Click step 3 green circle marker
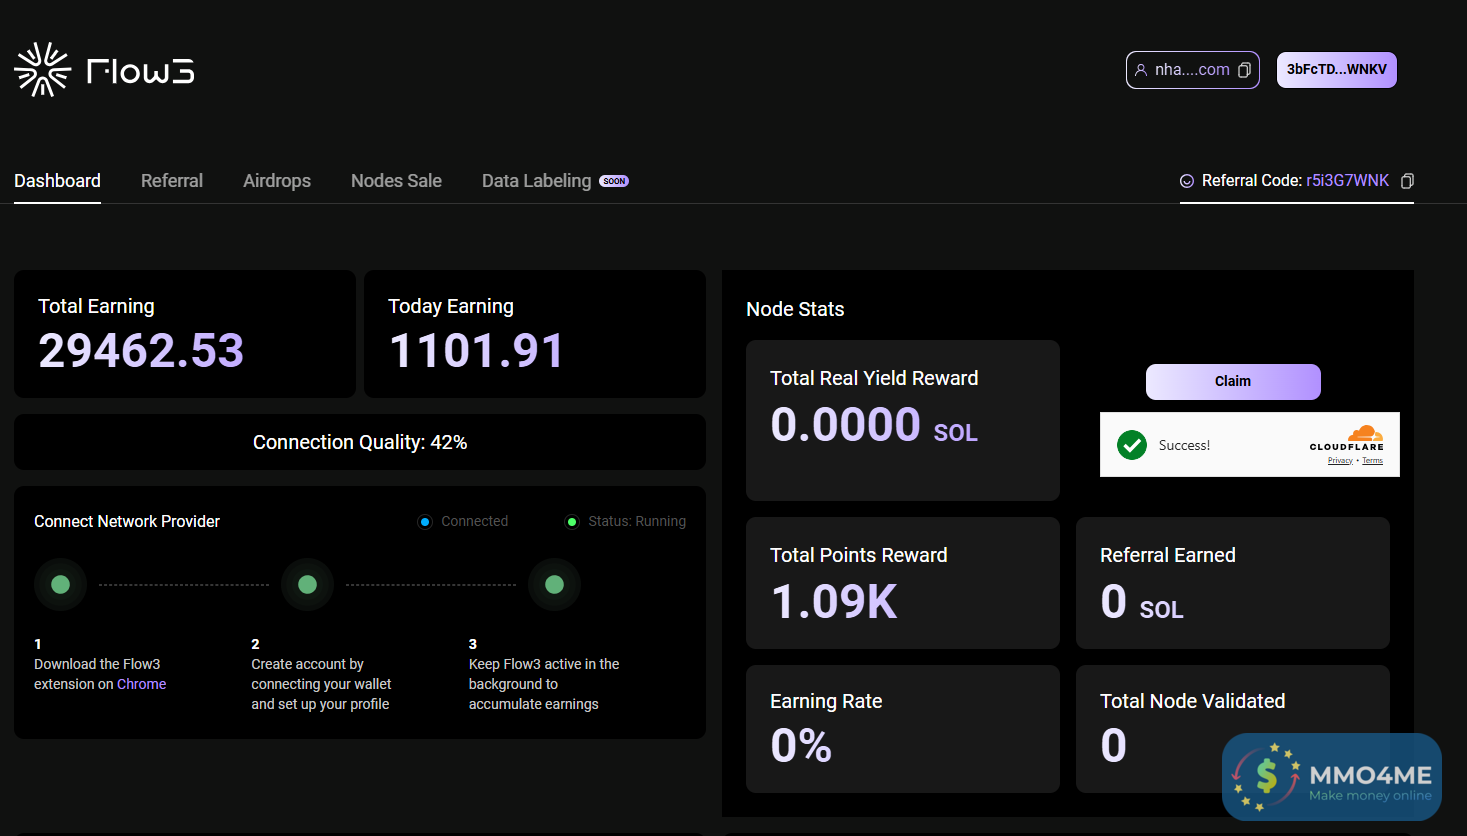Viewport: 1467px width, 836px height. pyautogui.click(x=554, y=585)
